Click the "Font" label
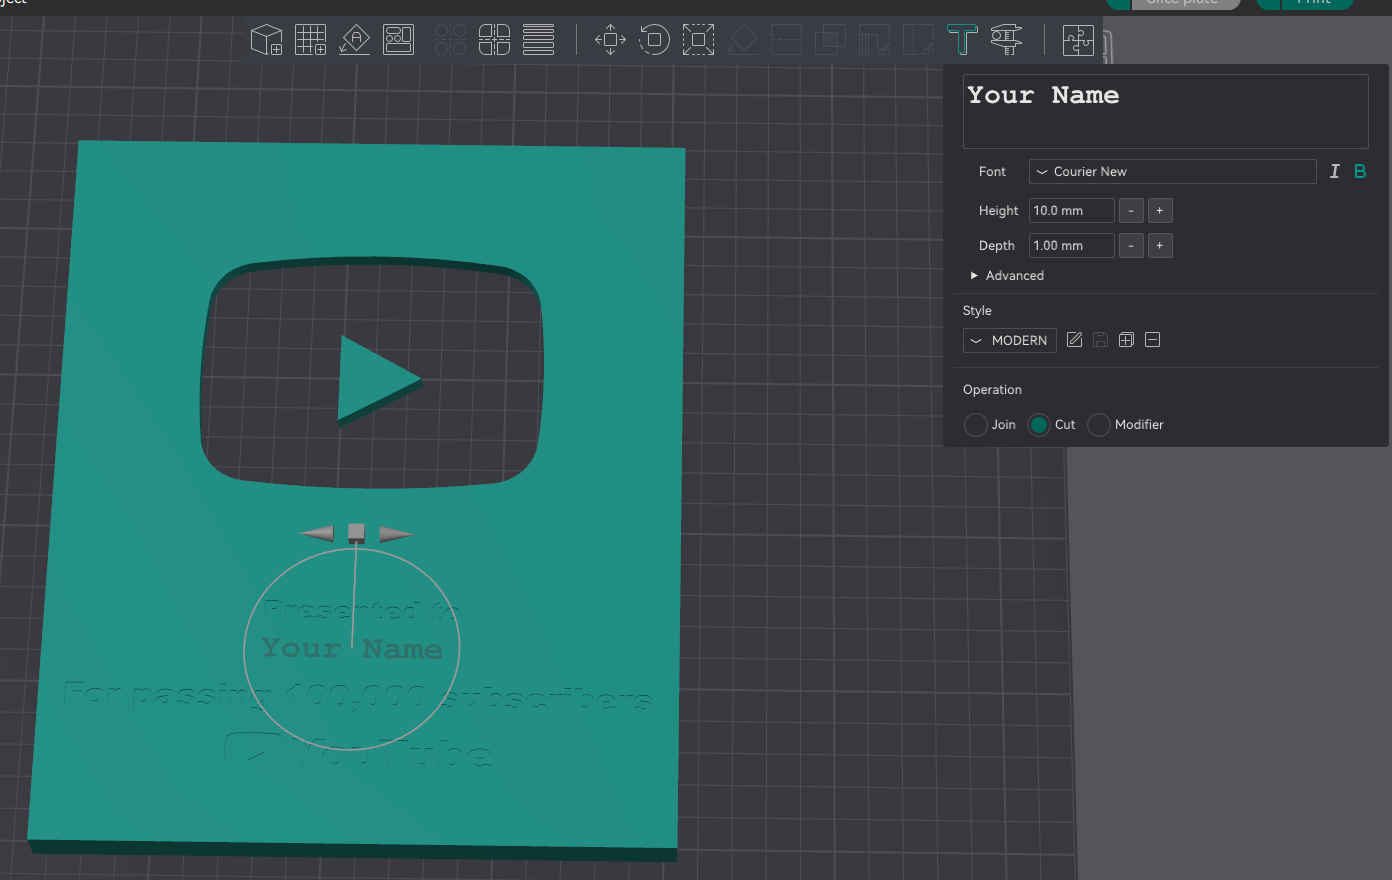1392x880 pixels. point(992,172)
